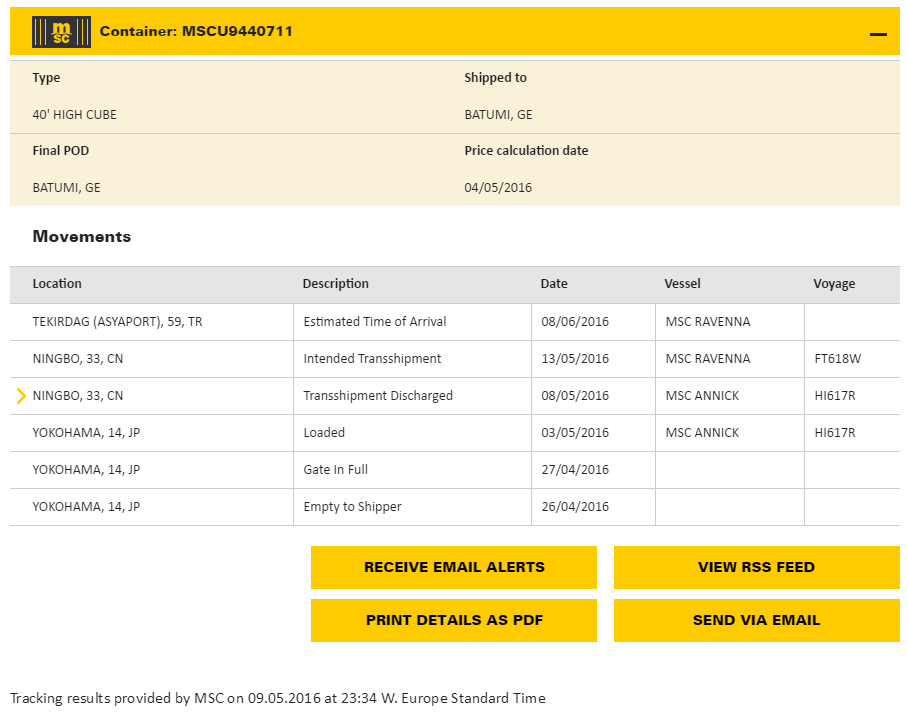Image resolution: width=908 pixels, height=726 pixels.
Task: Click the Yokohama Loaded movement row
Action: coord(324,433)
